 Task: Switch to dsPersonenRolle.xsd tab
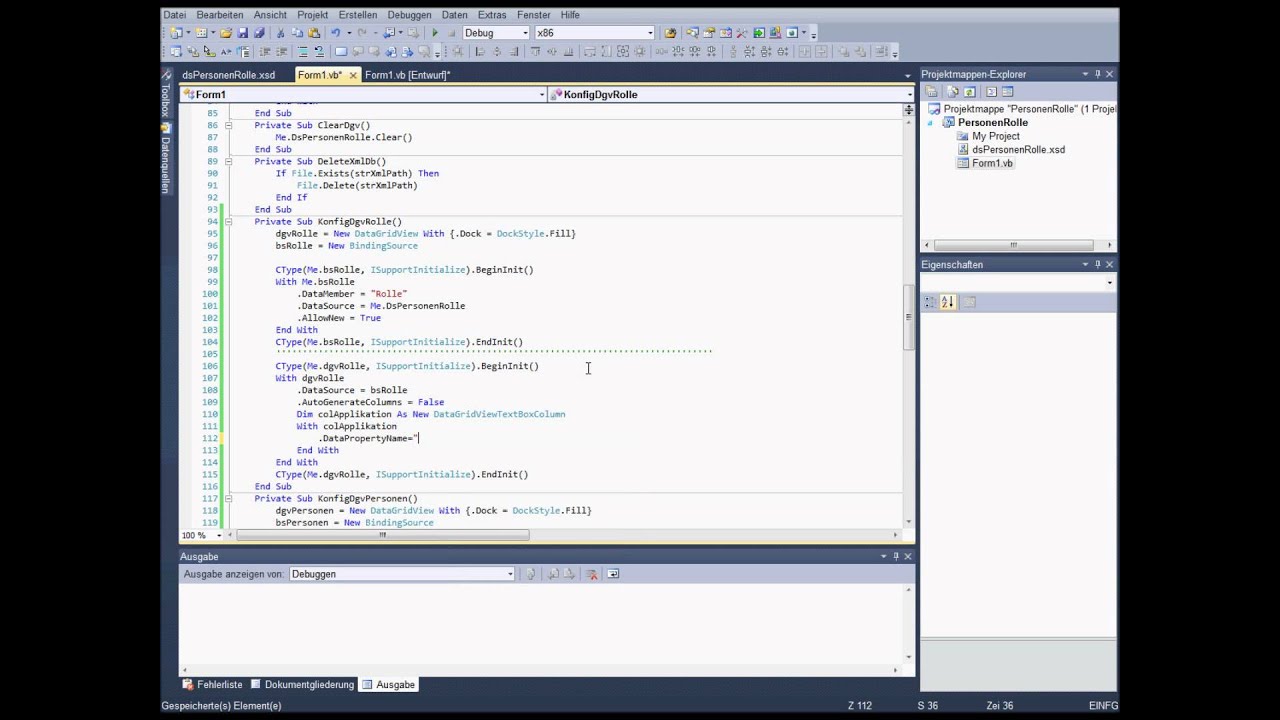coord(228,75)
